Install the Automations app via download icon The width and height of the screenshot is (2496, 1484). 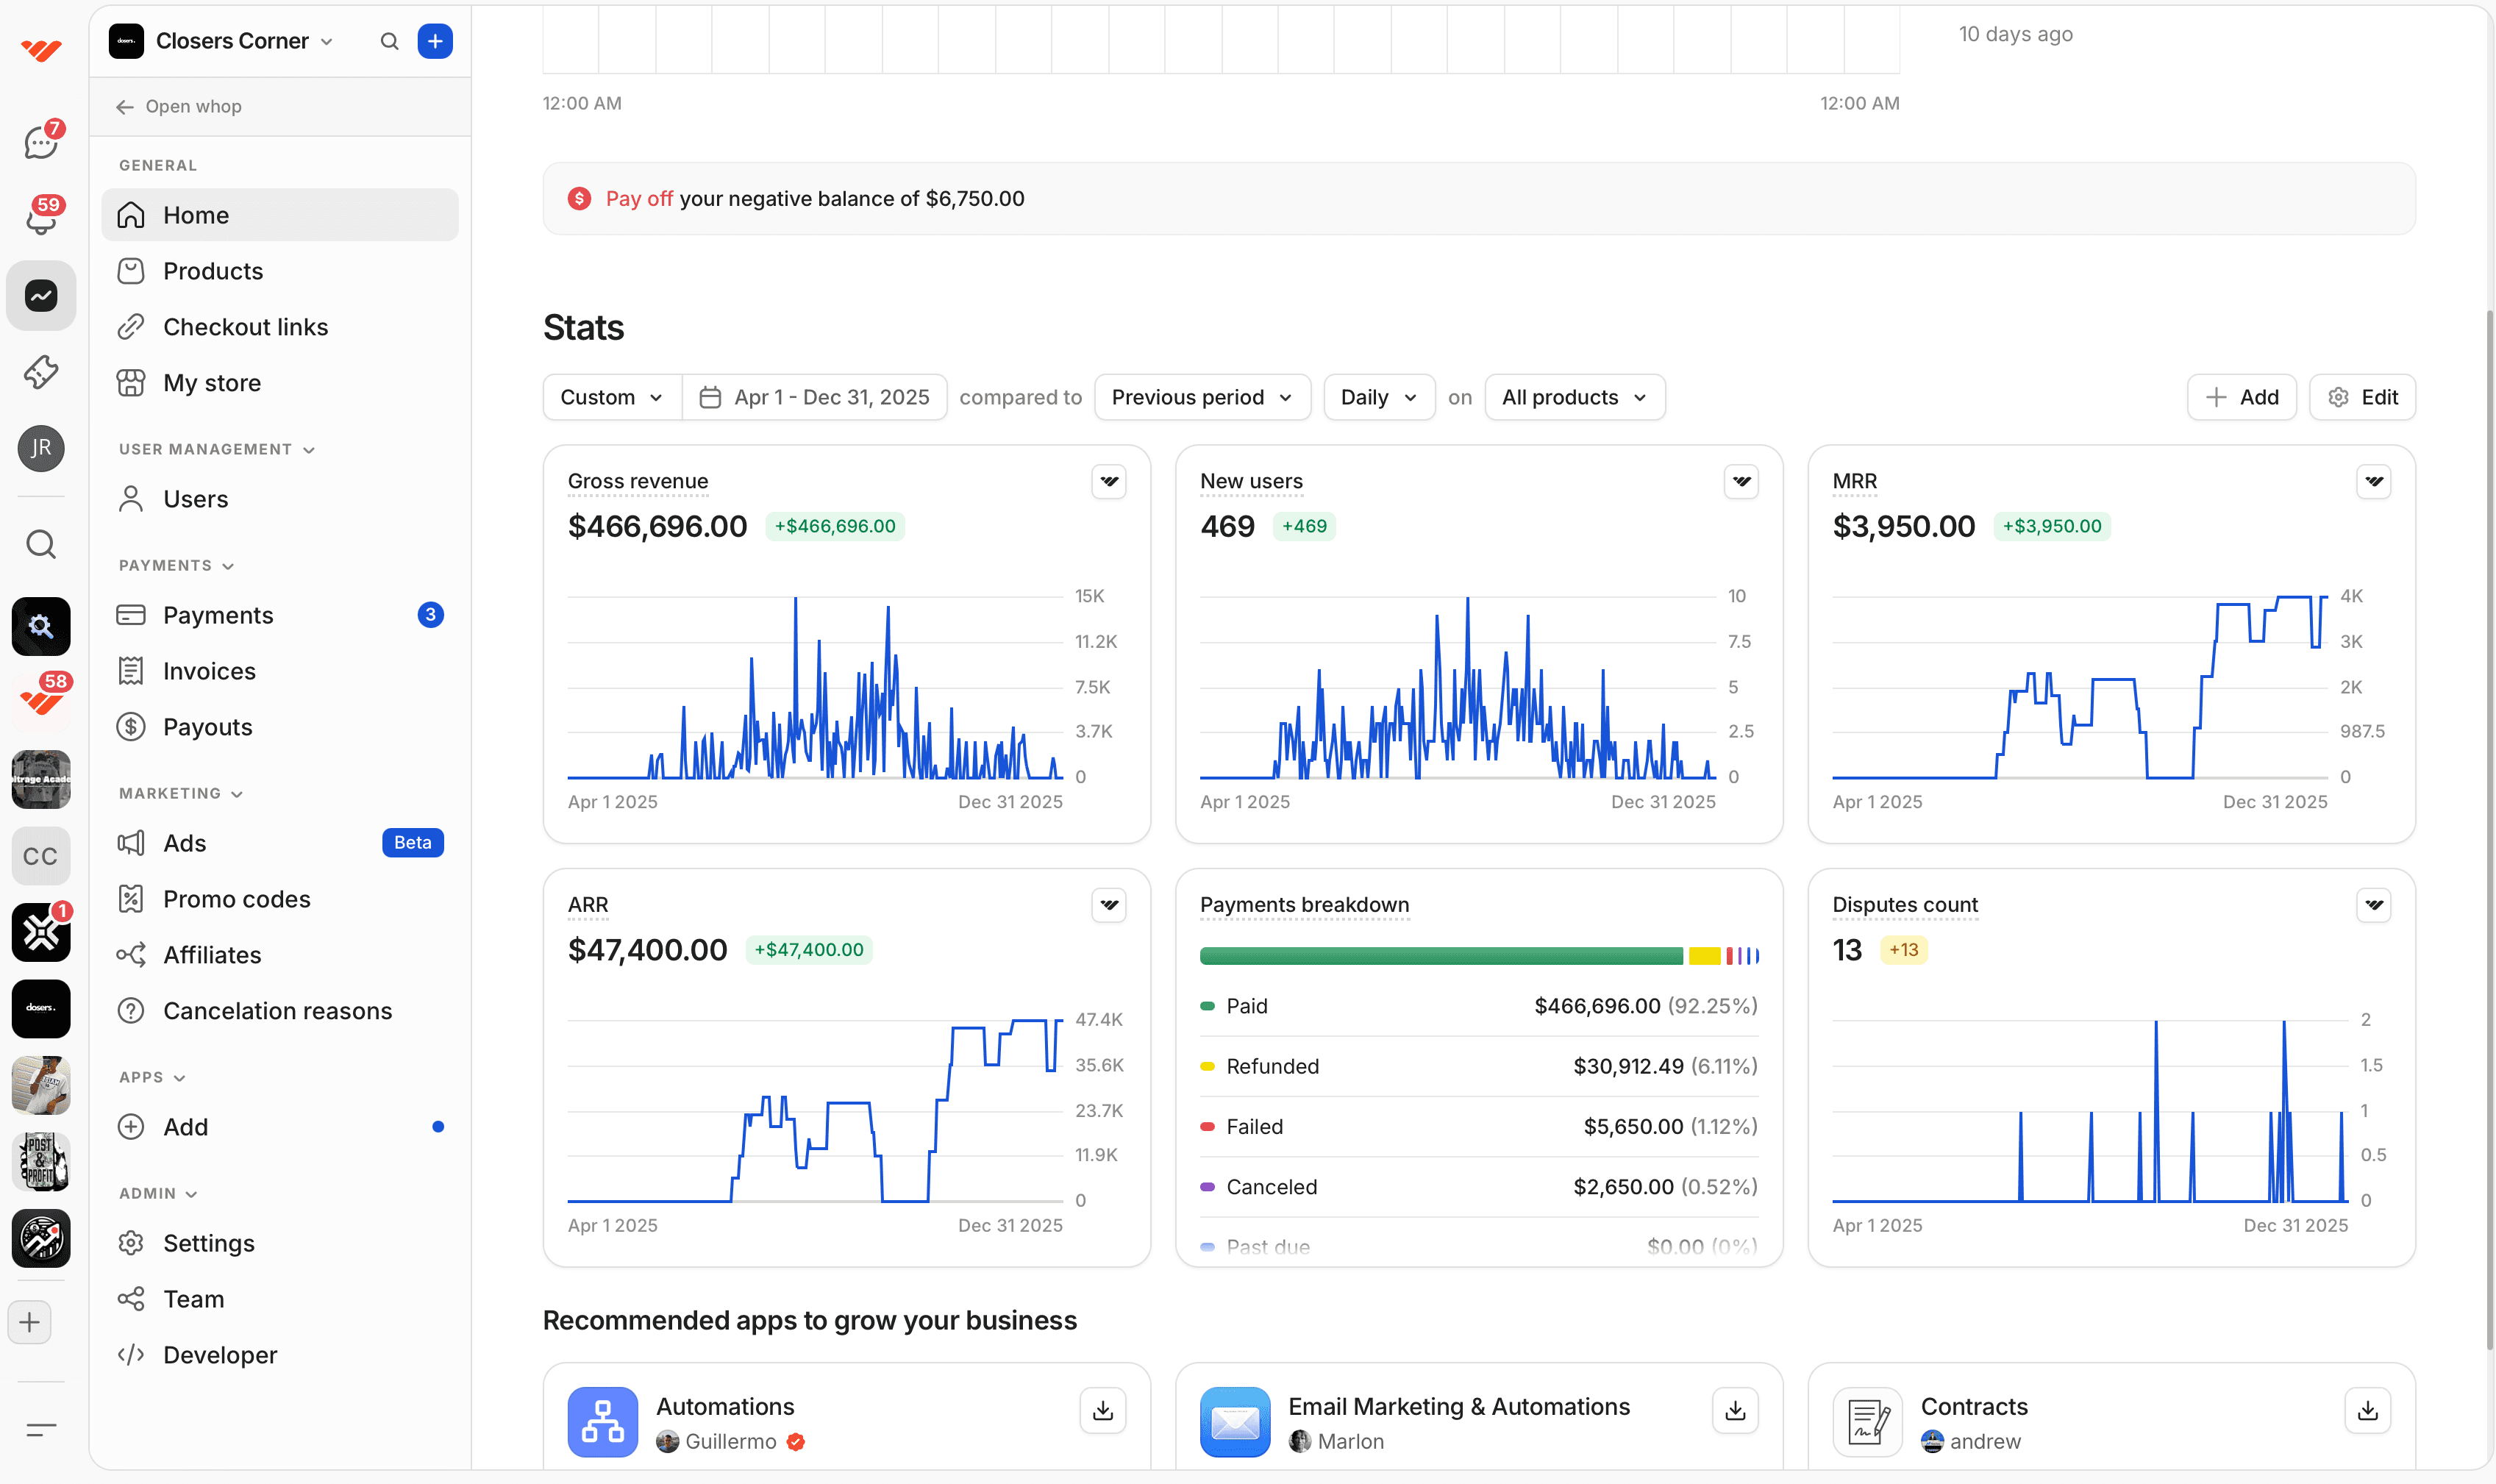[x=1103, y=1410]
